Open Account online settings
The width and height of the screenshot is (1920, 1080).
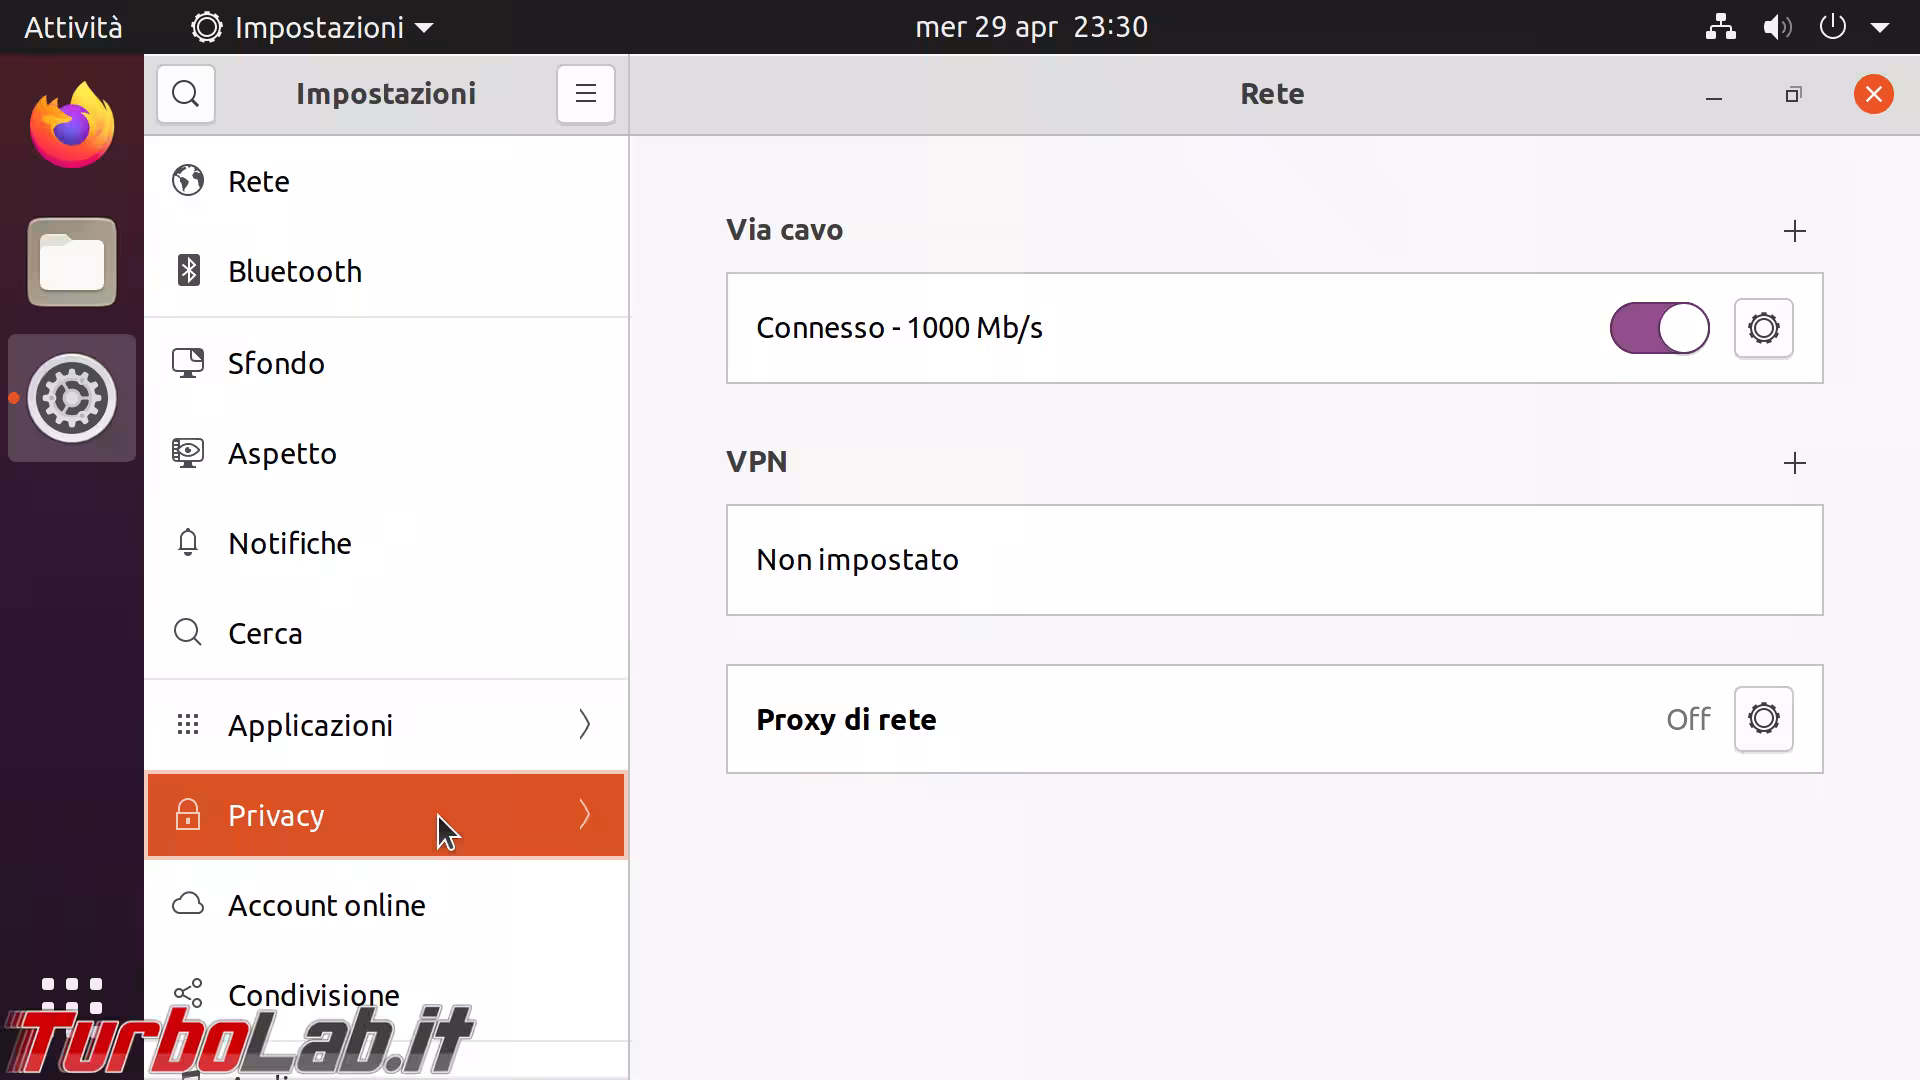pyautogui.click(x=326, y=905)
